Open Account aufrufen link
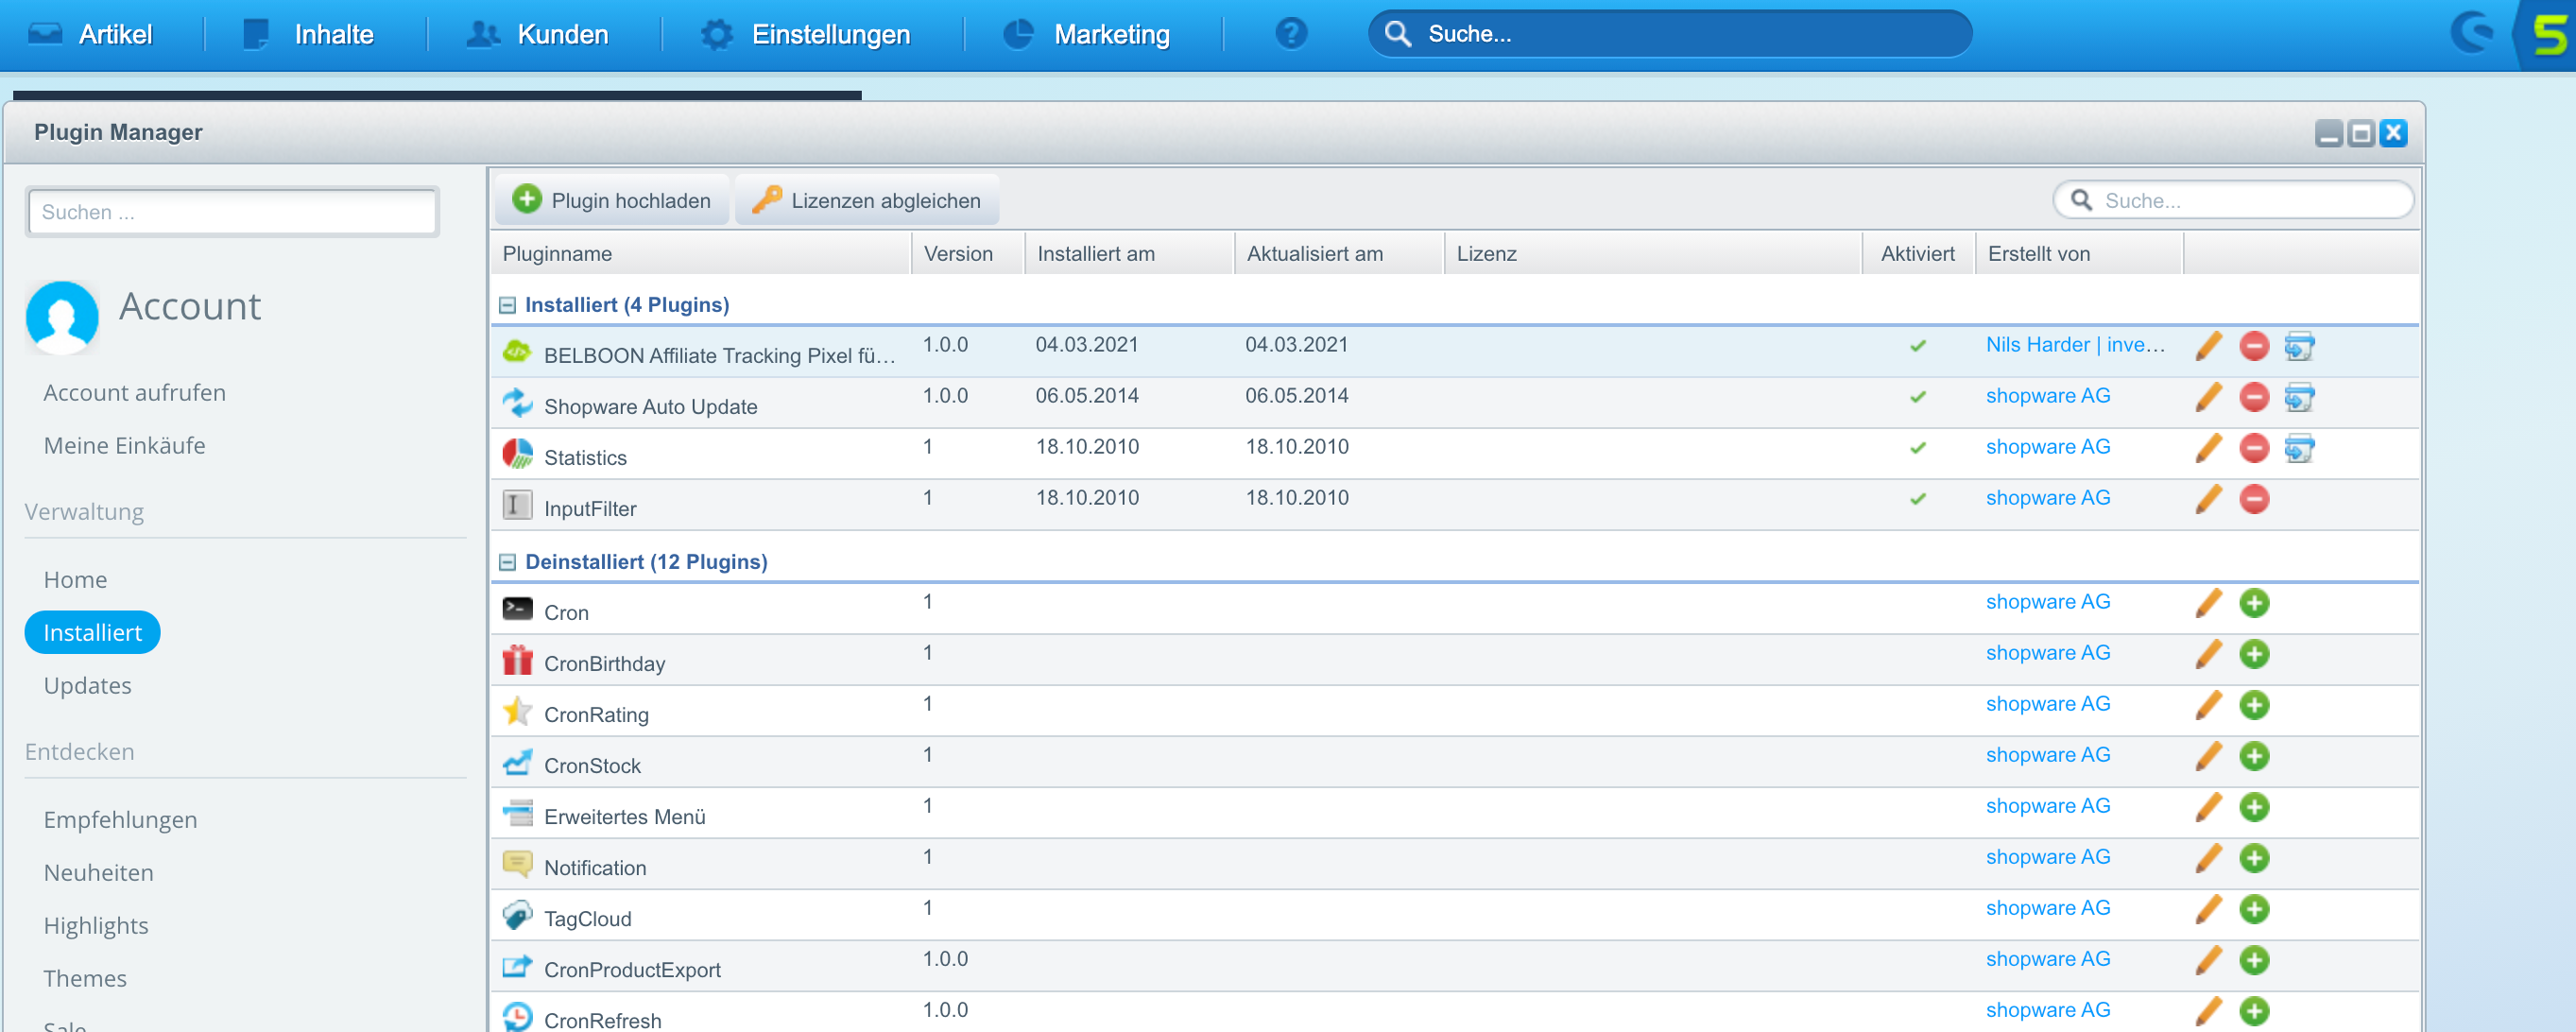2576x1032 pixels. [134, 393]
